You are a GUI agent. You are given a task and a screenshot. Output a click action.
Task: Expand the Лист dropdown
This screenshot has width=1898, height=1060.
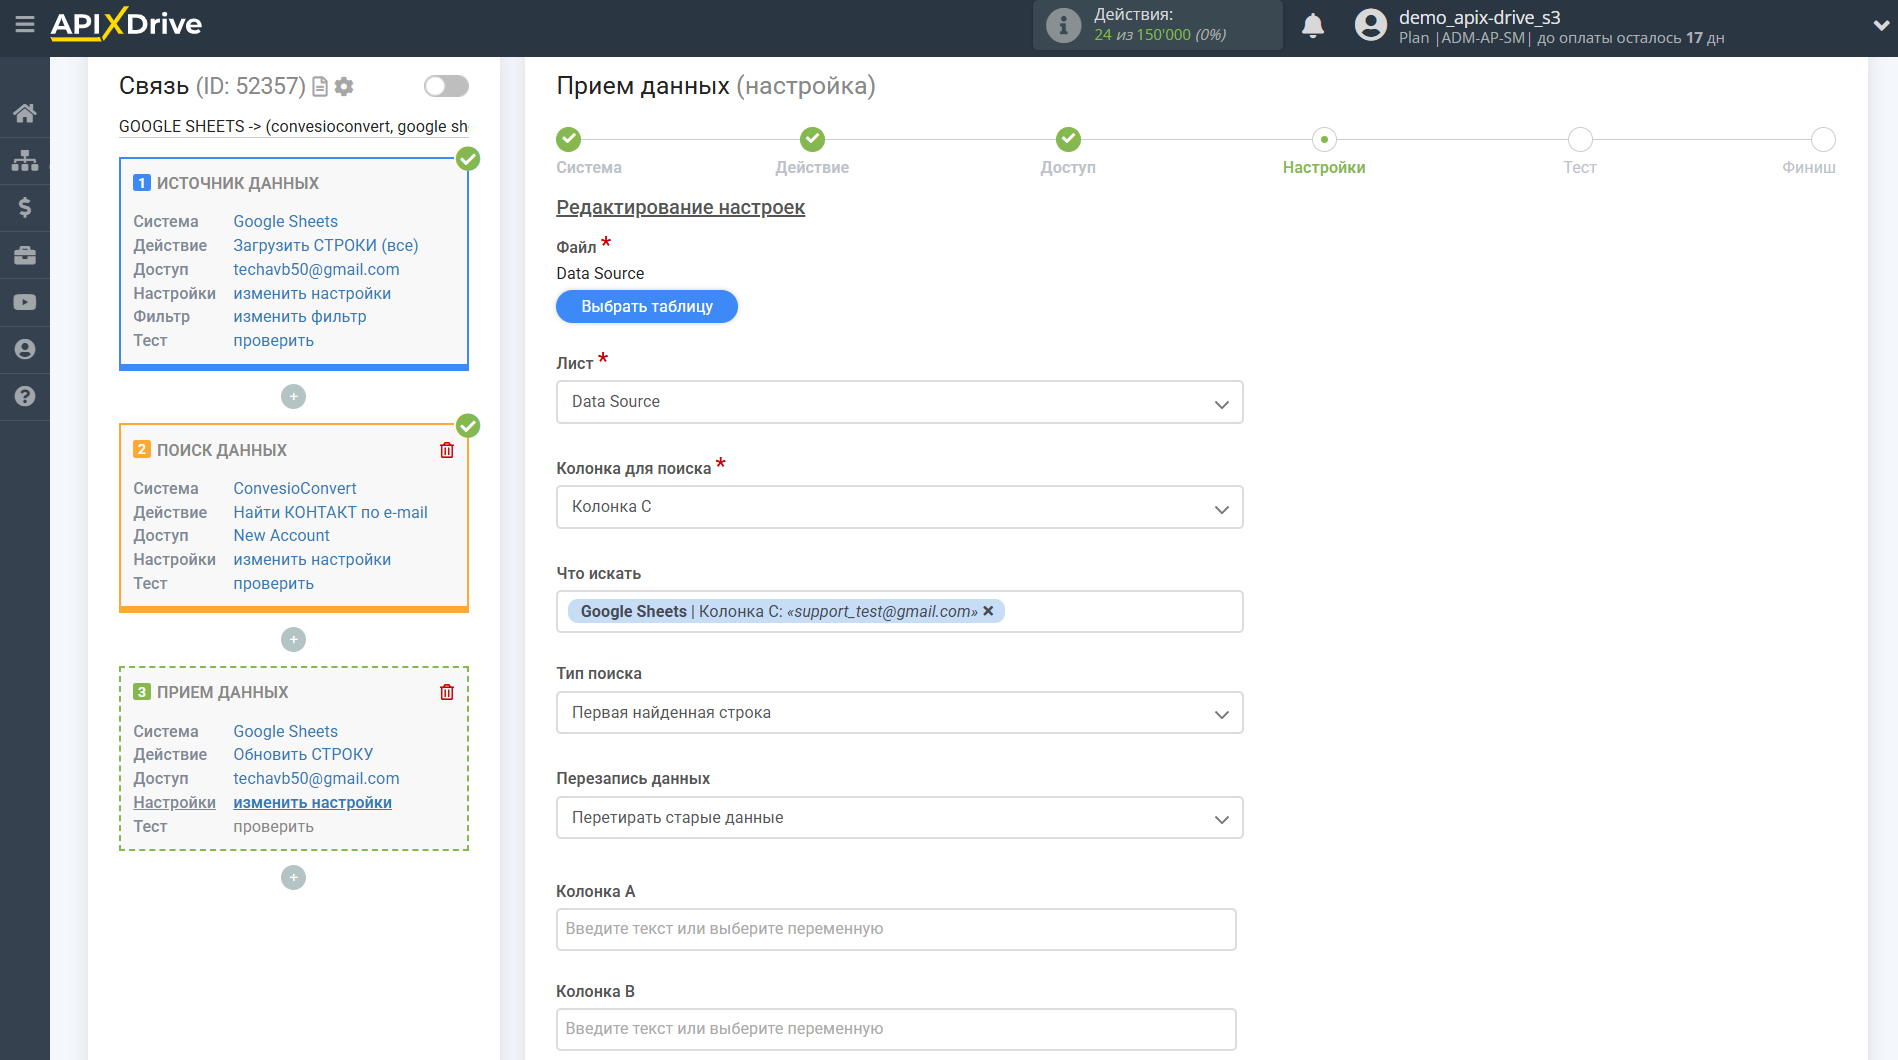coord(899,402)
